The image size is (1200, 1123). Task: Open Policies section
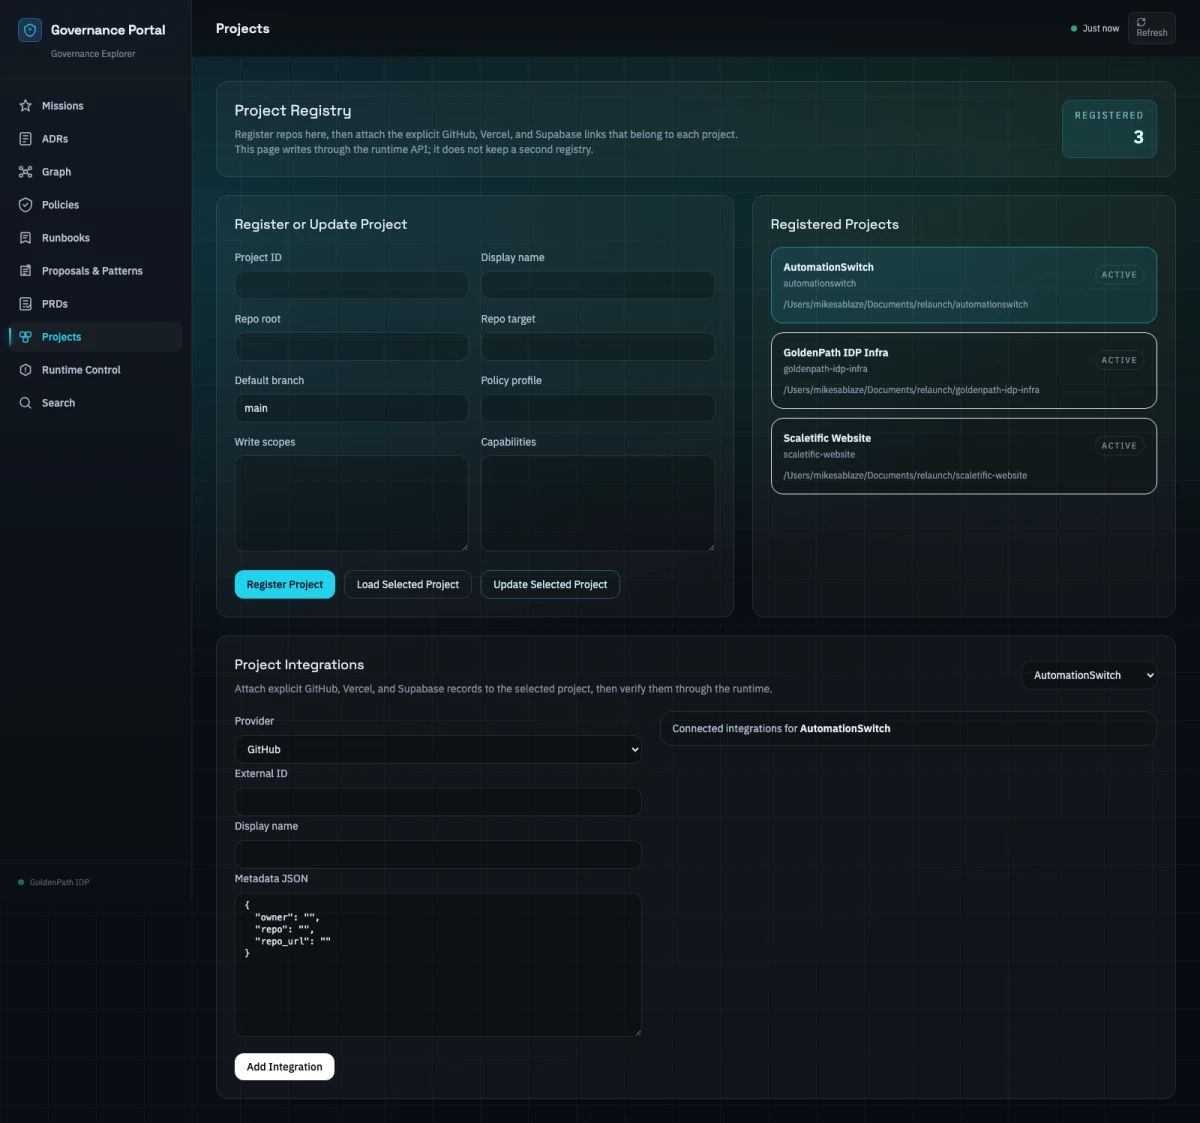95,205
